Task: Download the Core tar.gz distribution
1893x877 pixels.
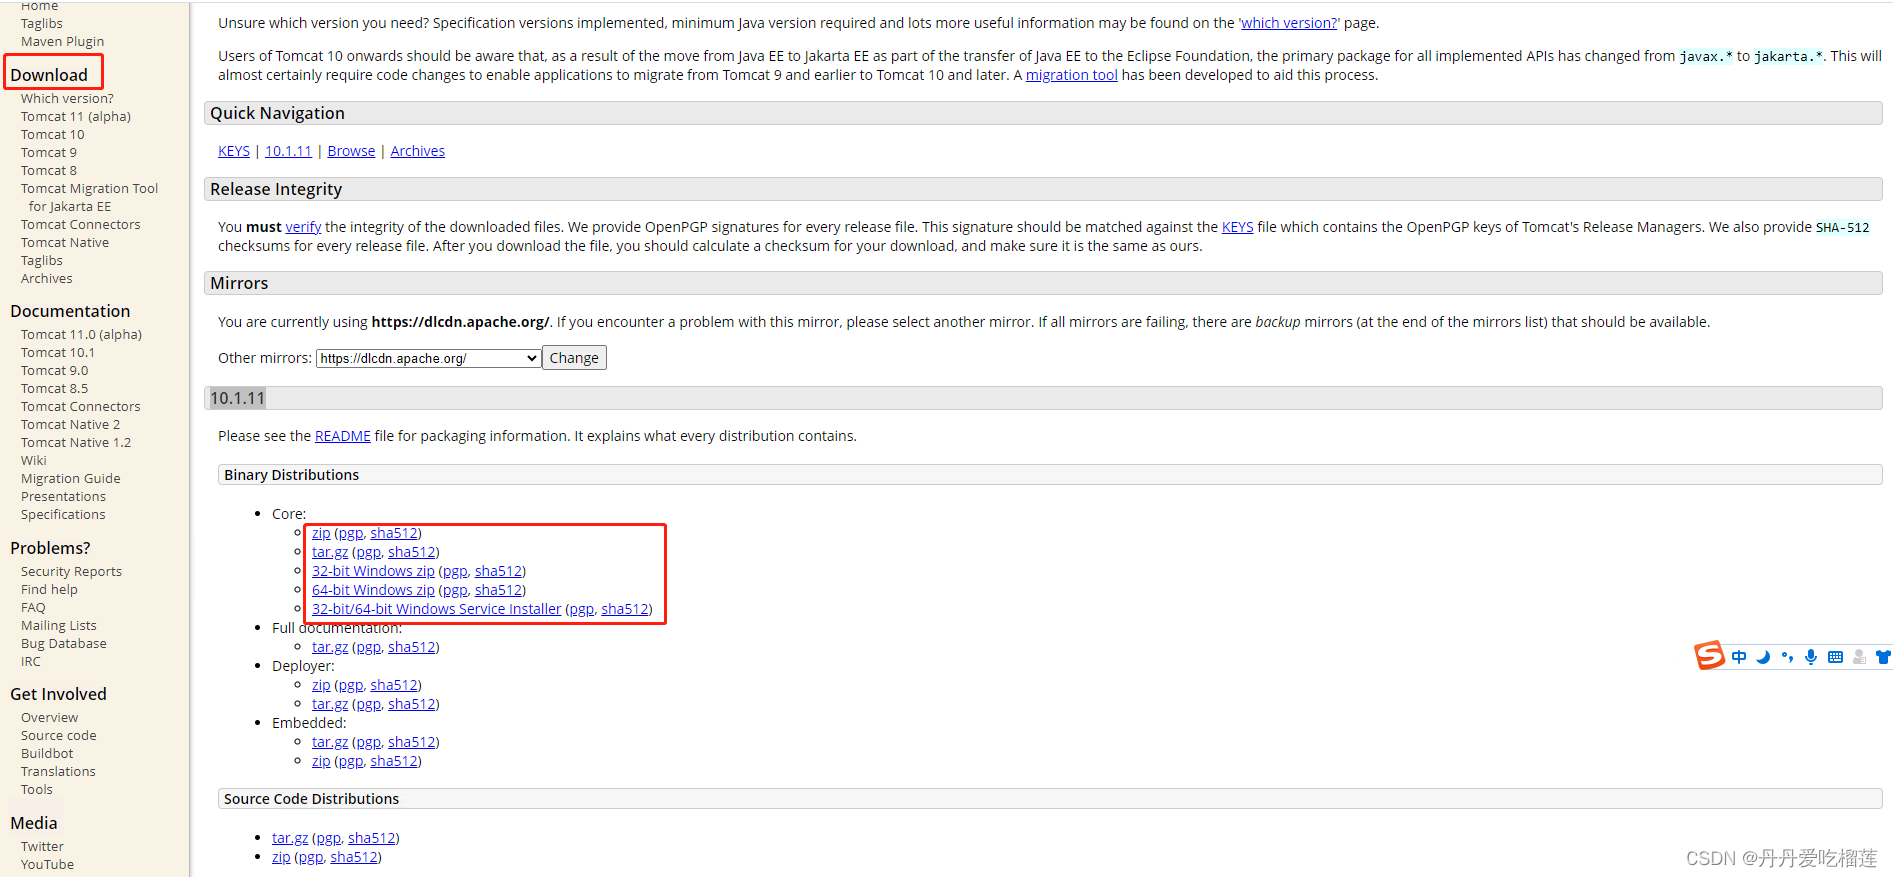Action: point(330,552)
